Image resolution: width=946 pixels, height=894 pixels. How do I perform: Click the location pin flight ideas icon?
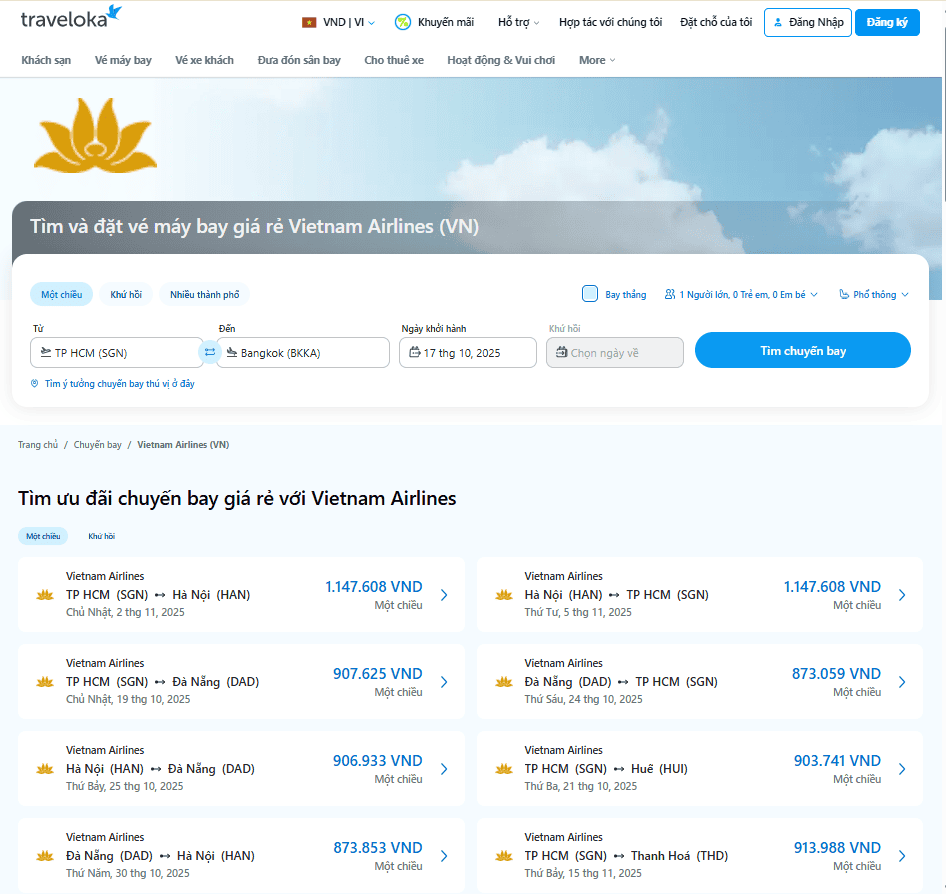[35, 384]
